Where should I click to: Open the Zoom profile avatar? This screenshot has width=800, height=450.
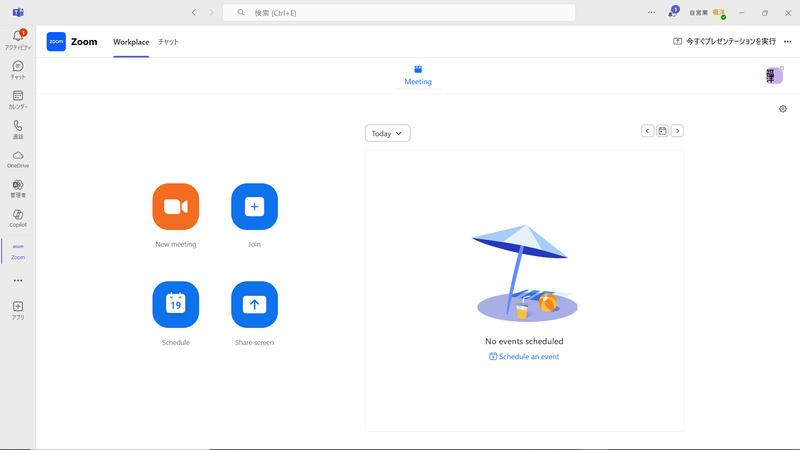pyautogui.click(x=774, y=76)
